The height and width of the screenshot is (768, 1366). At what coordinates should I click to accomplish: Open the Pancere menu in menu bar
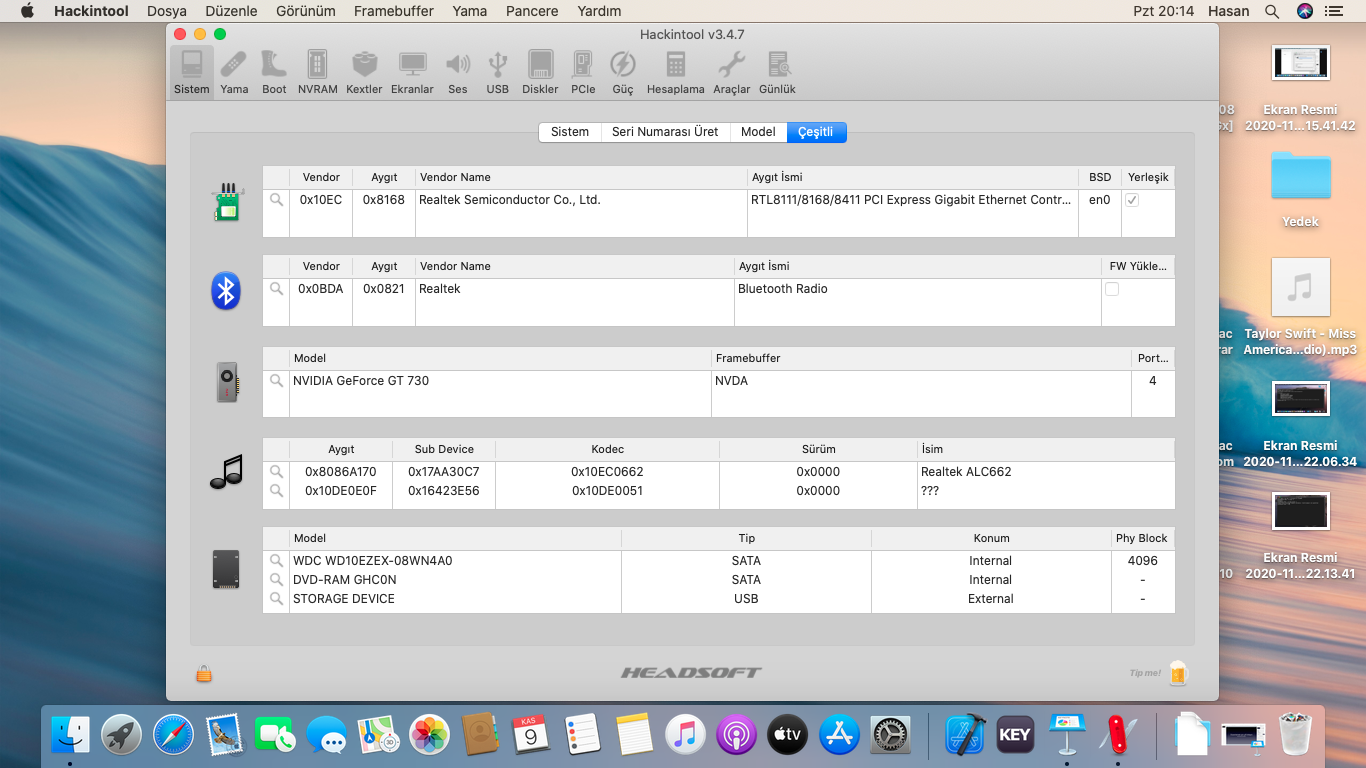click(x=532, y=11)
